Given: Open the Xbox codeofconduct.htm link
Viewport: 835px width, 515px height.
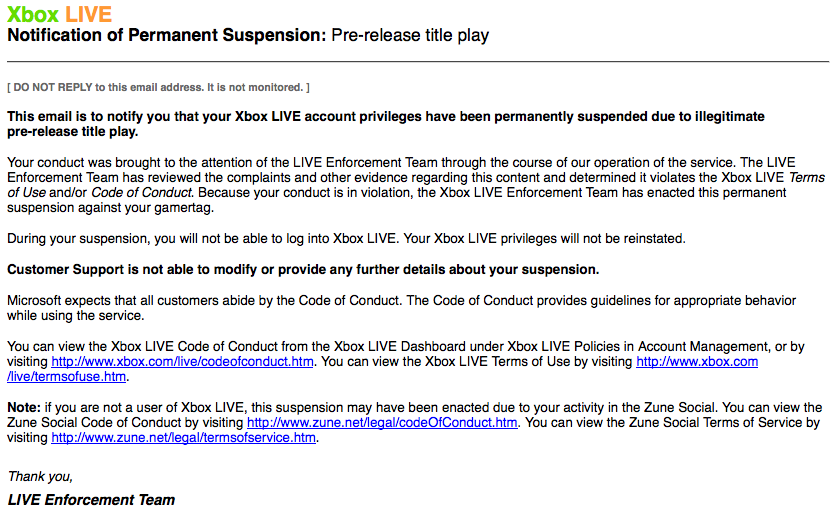Looking at the screenshot, I should coord(183,362).
